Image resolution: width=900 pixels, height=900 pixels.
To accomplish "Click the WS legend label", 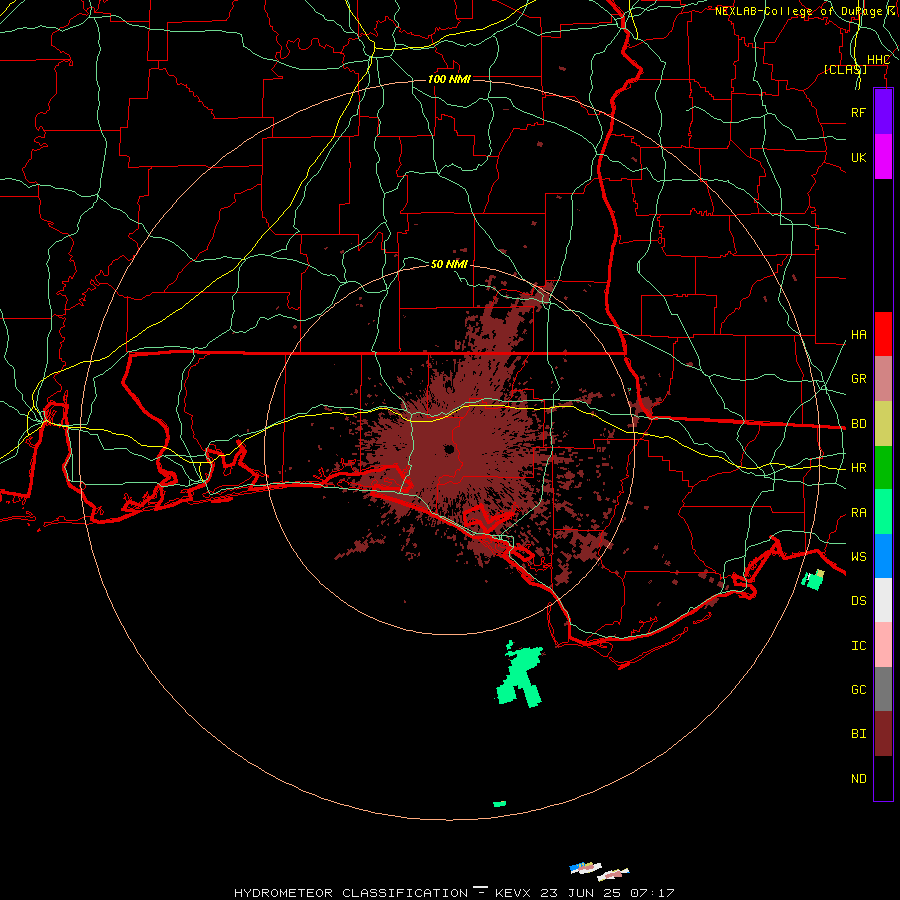I will [858, 556].
